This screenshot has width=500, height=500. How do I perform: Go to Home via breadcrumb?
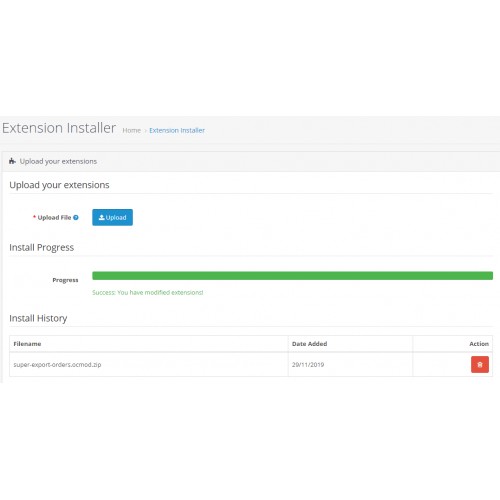[x=132, y=130]
